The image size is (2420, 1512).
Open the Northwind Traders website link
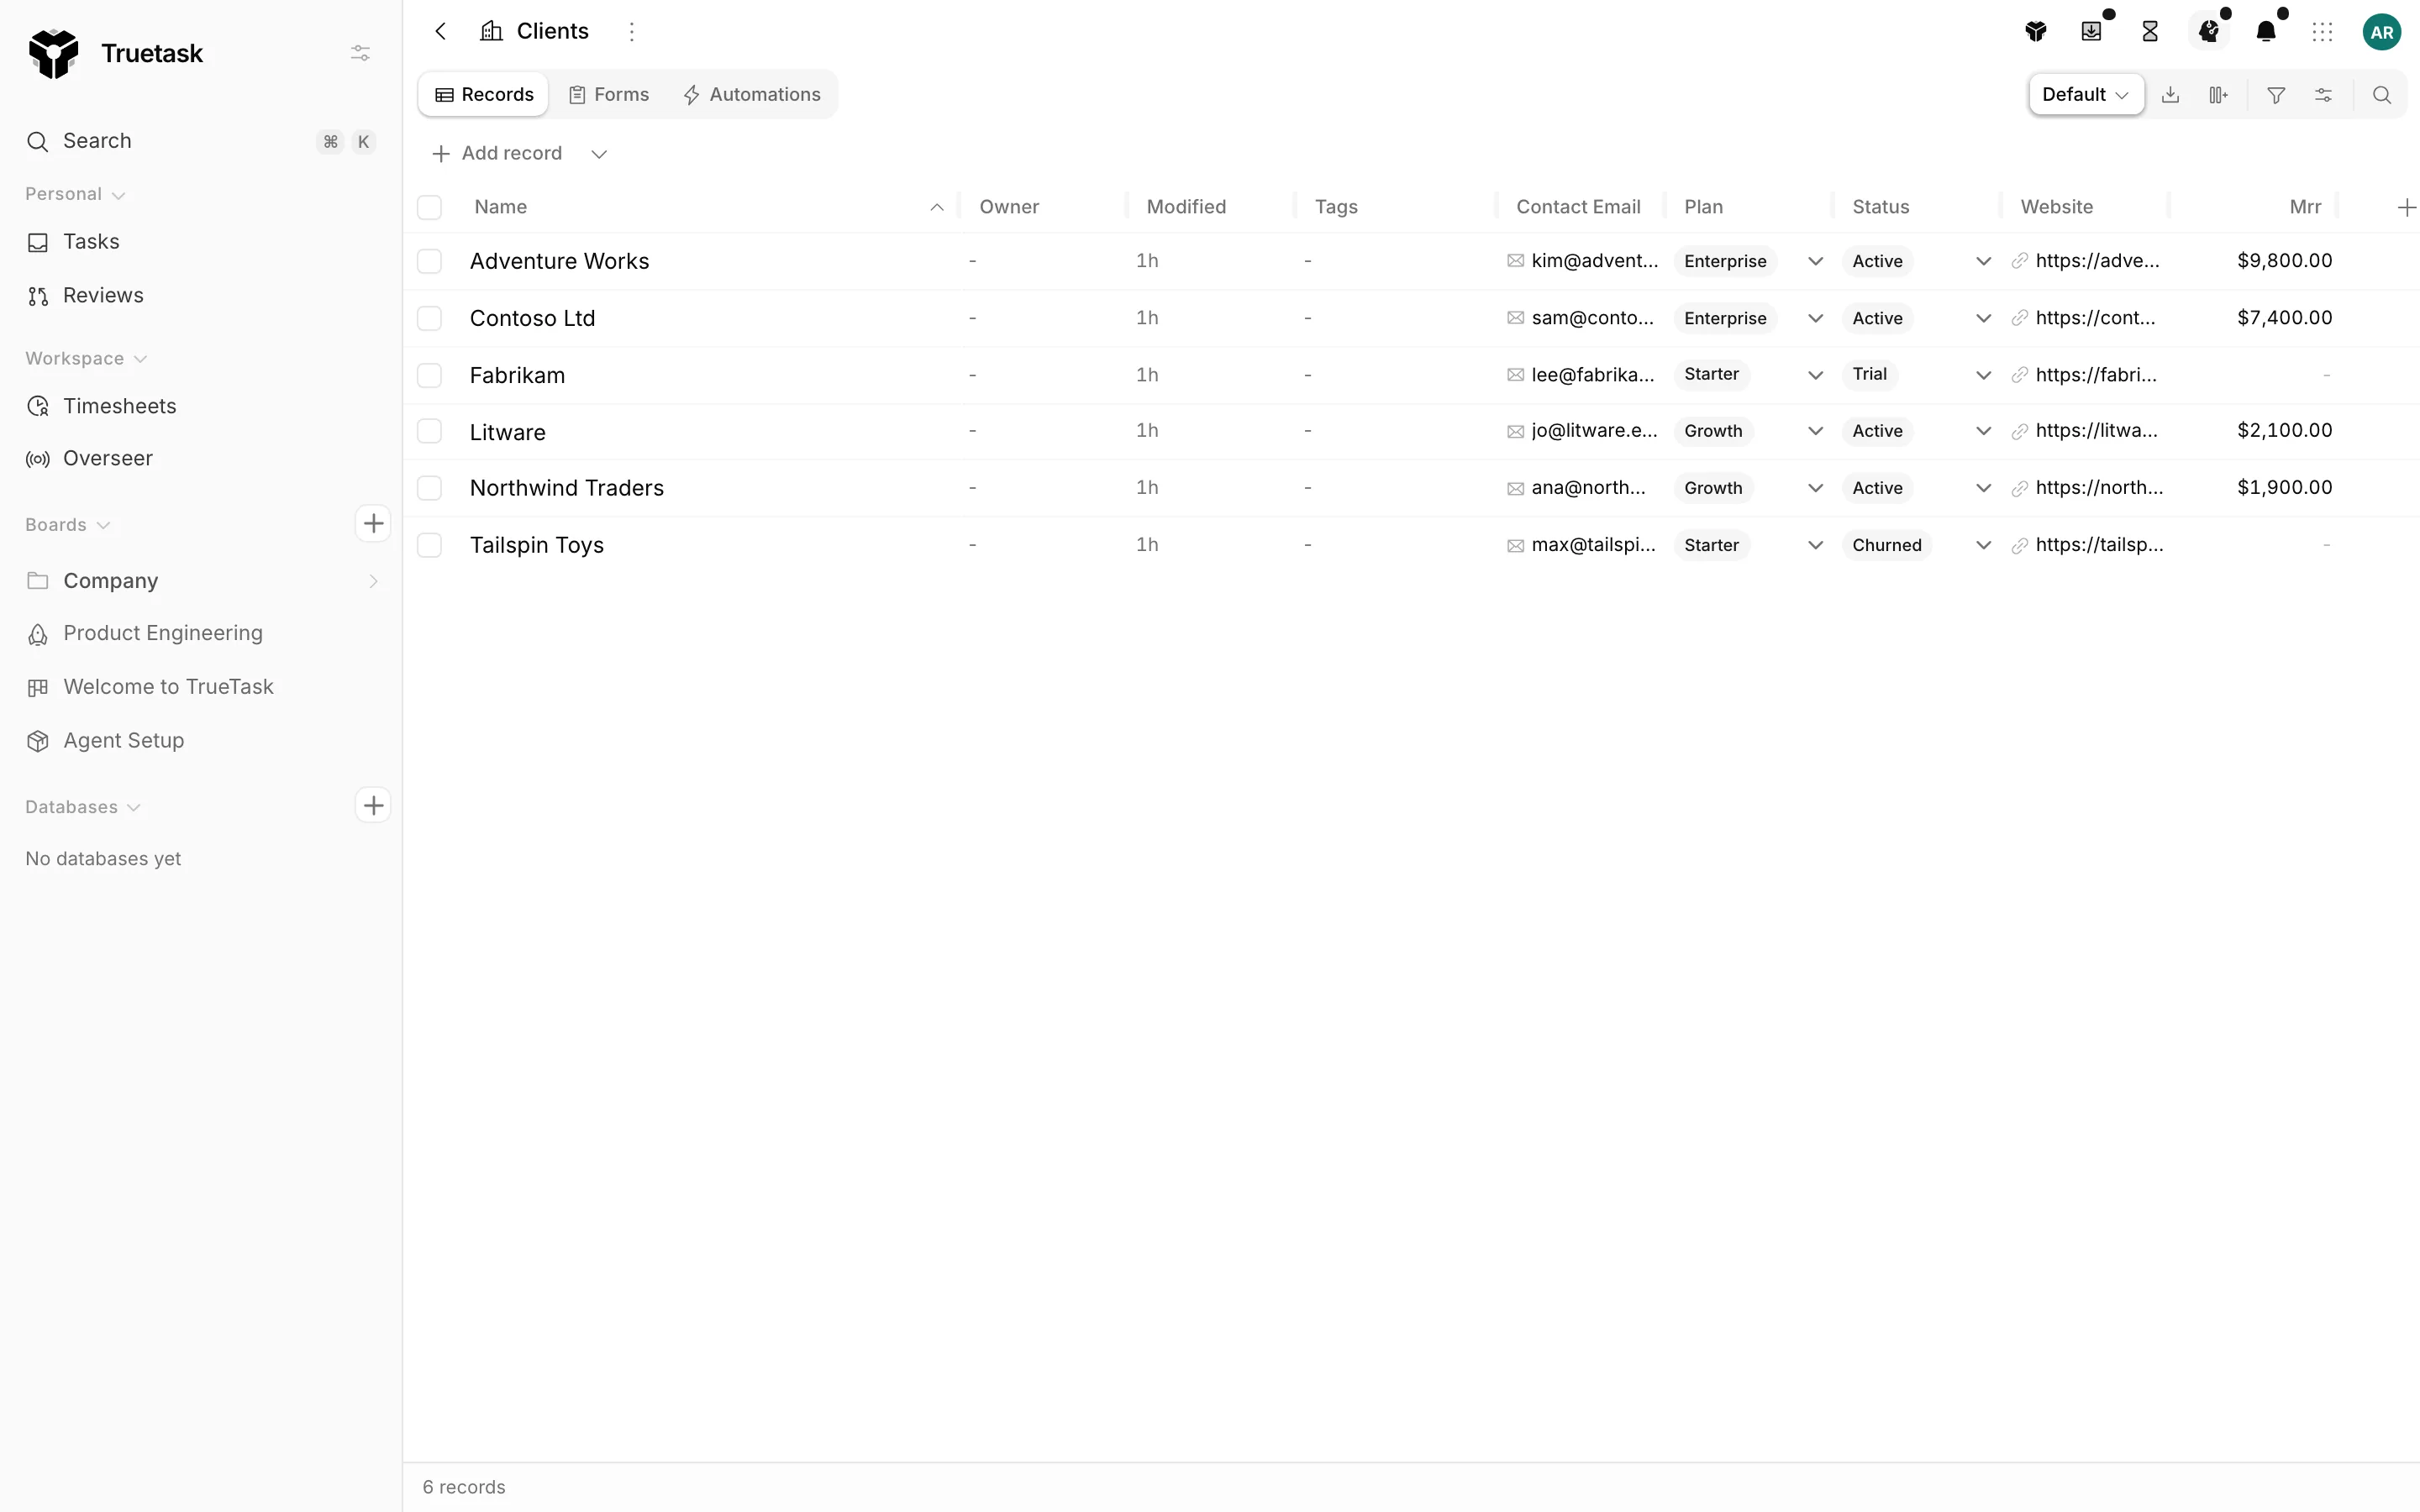pyautogui.click(x=2099, y=488)
